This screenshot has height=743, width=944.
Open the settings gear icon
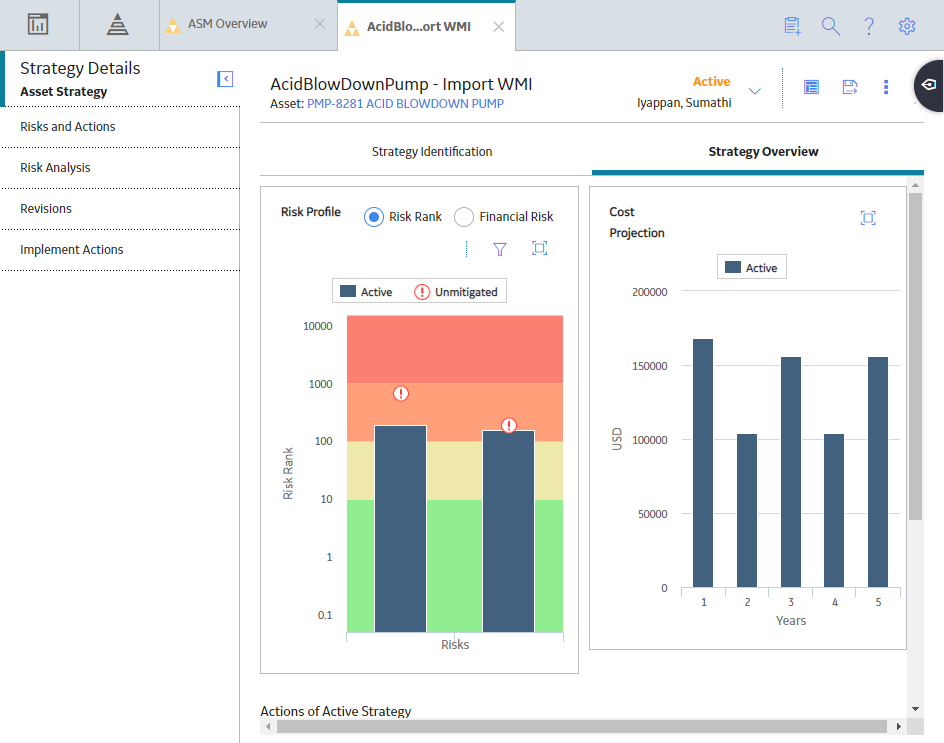pos(907,26)
